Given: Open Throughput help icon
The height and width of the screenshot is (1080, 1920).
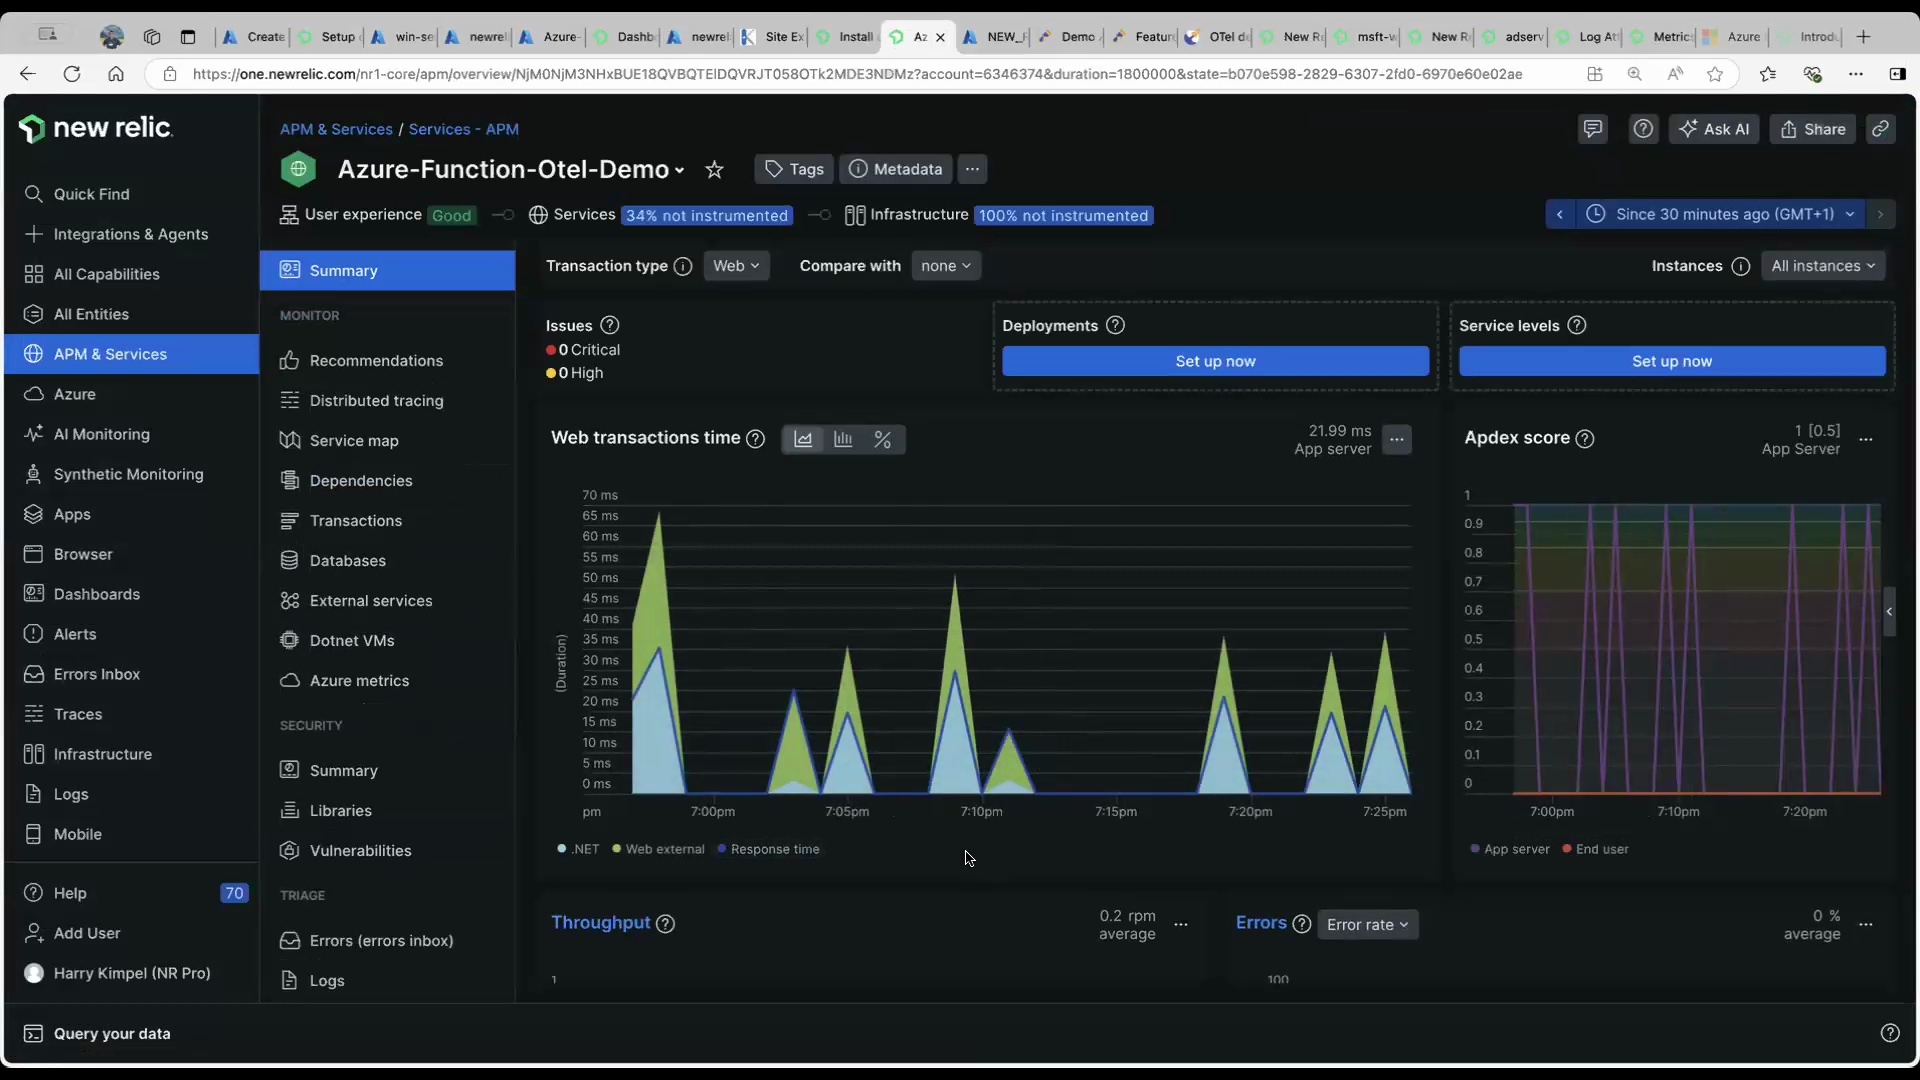Looking at the screenshot, I should 665,924.
